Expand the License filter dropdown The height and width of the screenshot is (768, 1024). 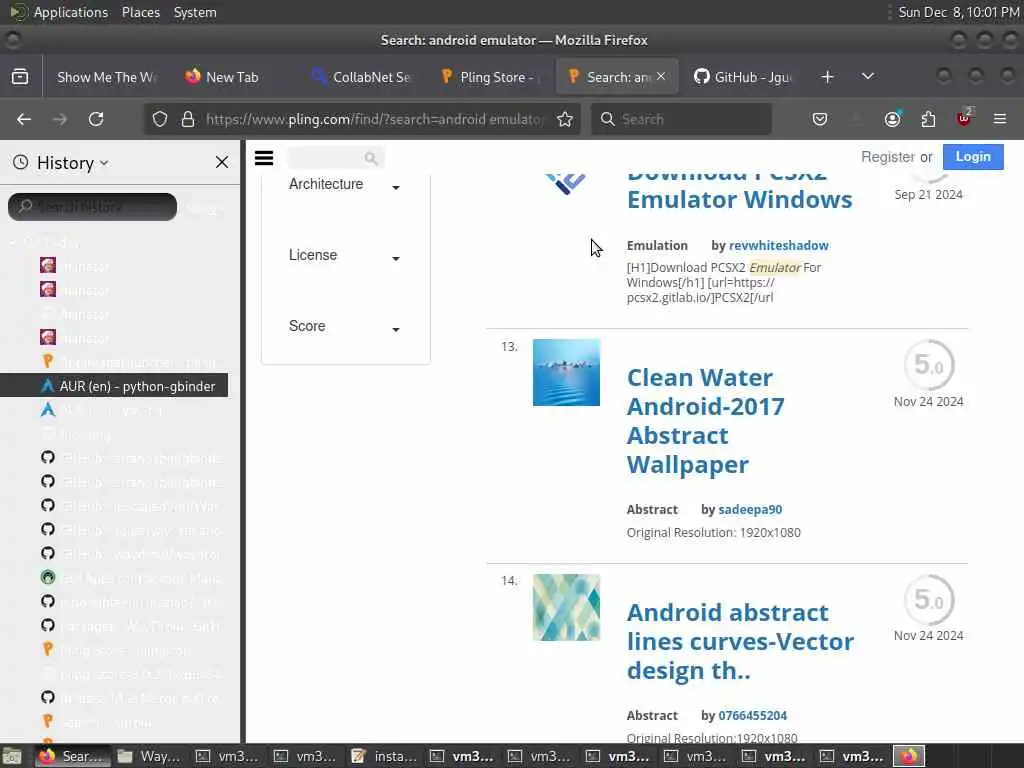(x=344, y=255)
